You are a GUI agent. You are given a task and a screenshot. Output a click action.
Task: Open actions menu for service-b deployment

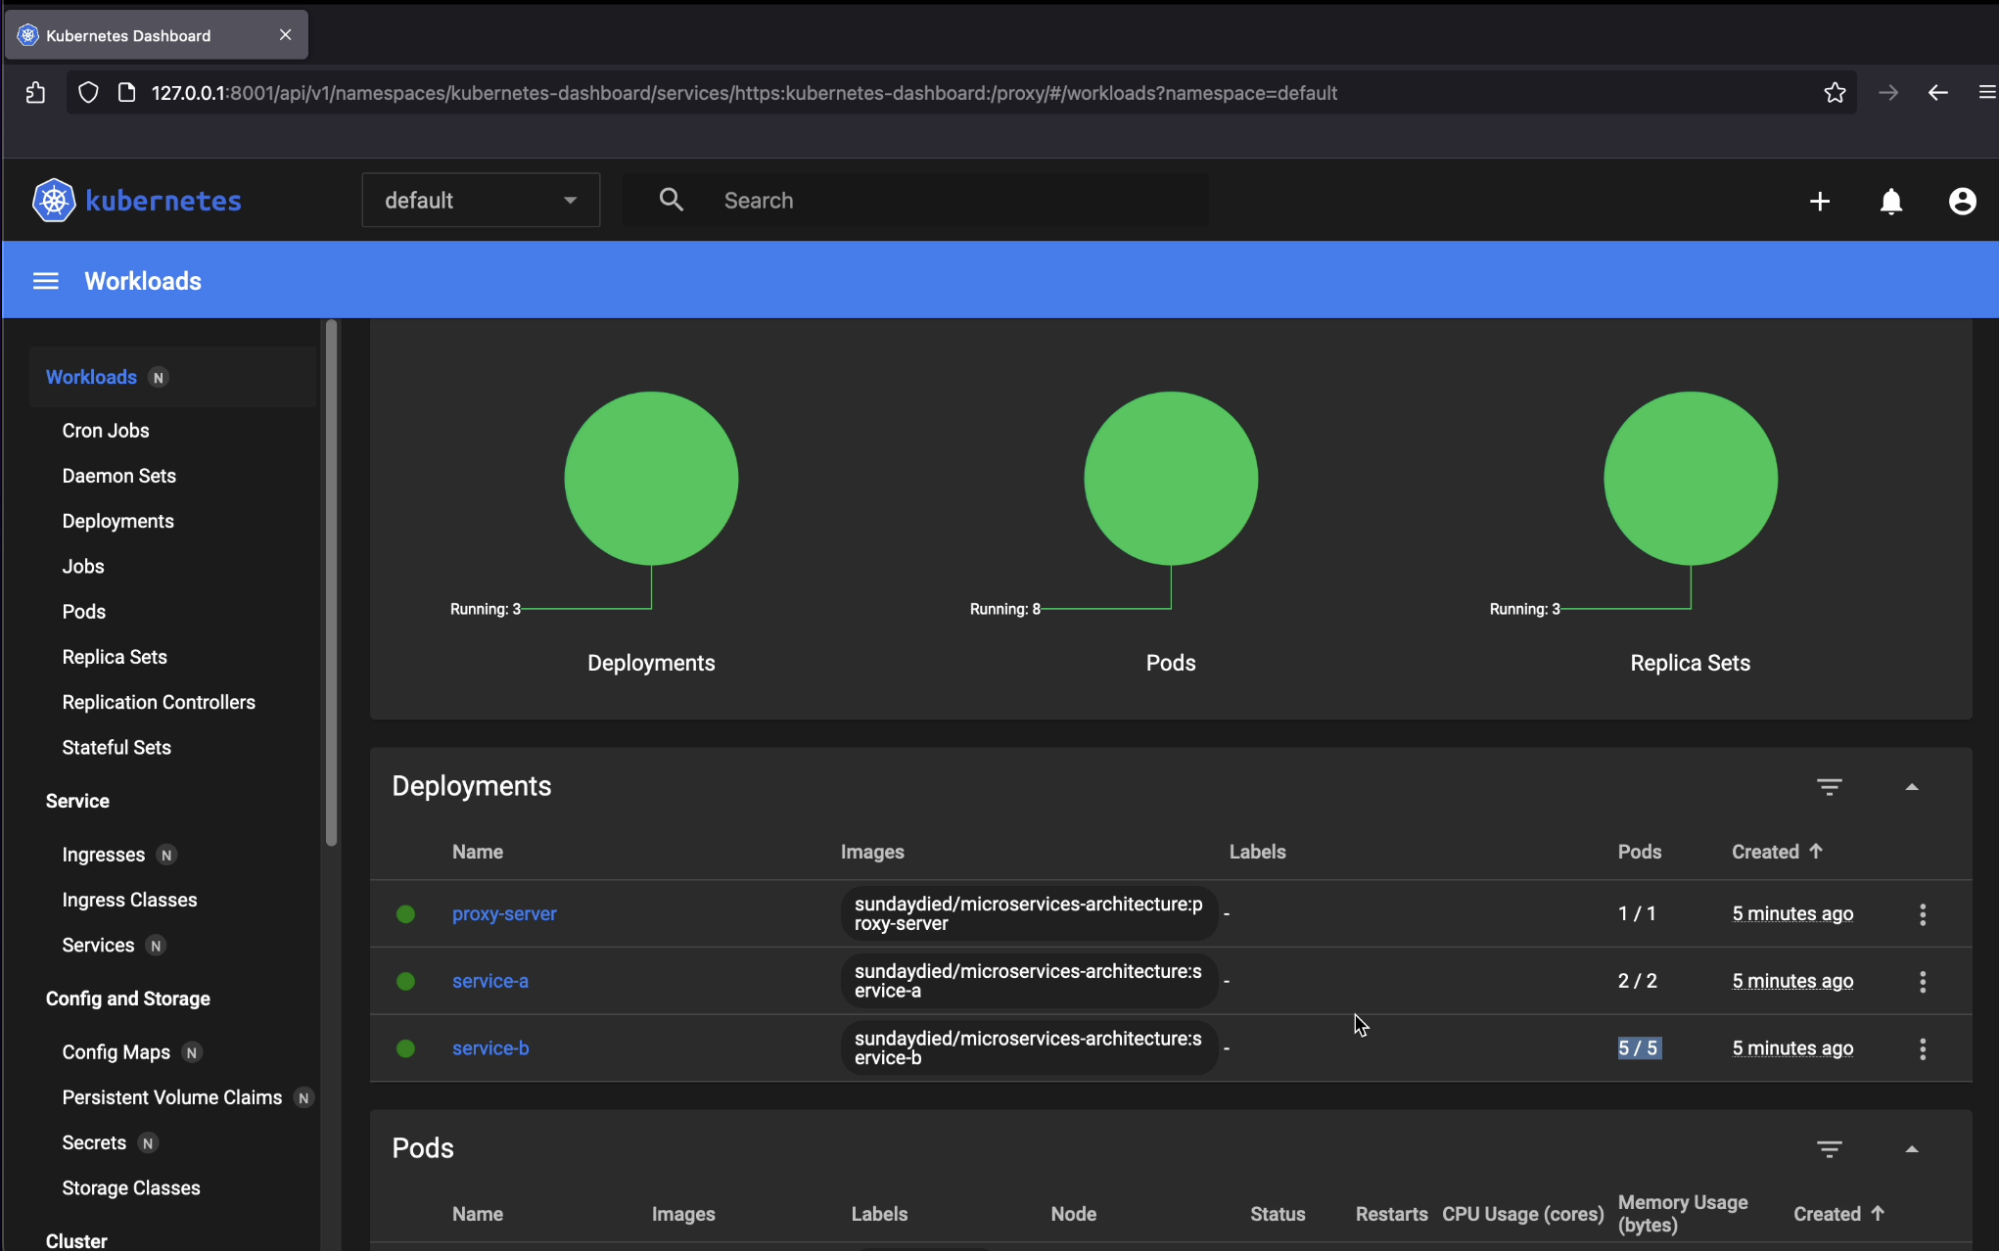click(x=1922, y=1048)
